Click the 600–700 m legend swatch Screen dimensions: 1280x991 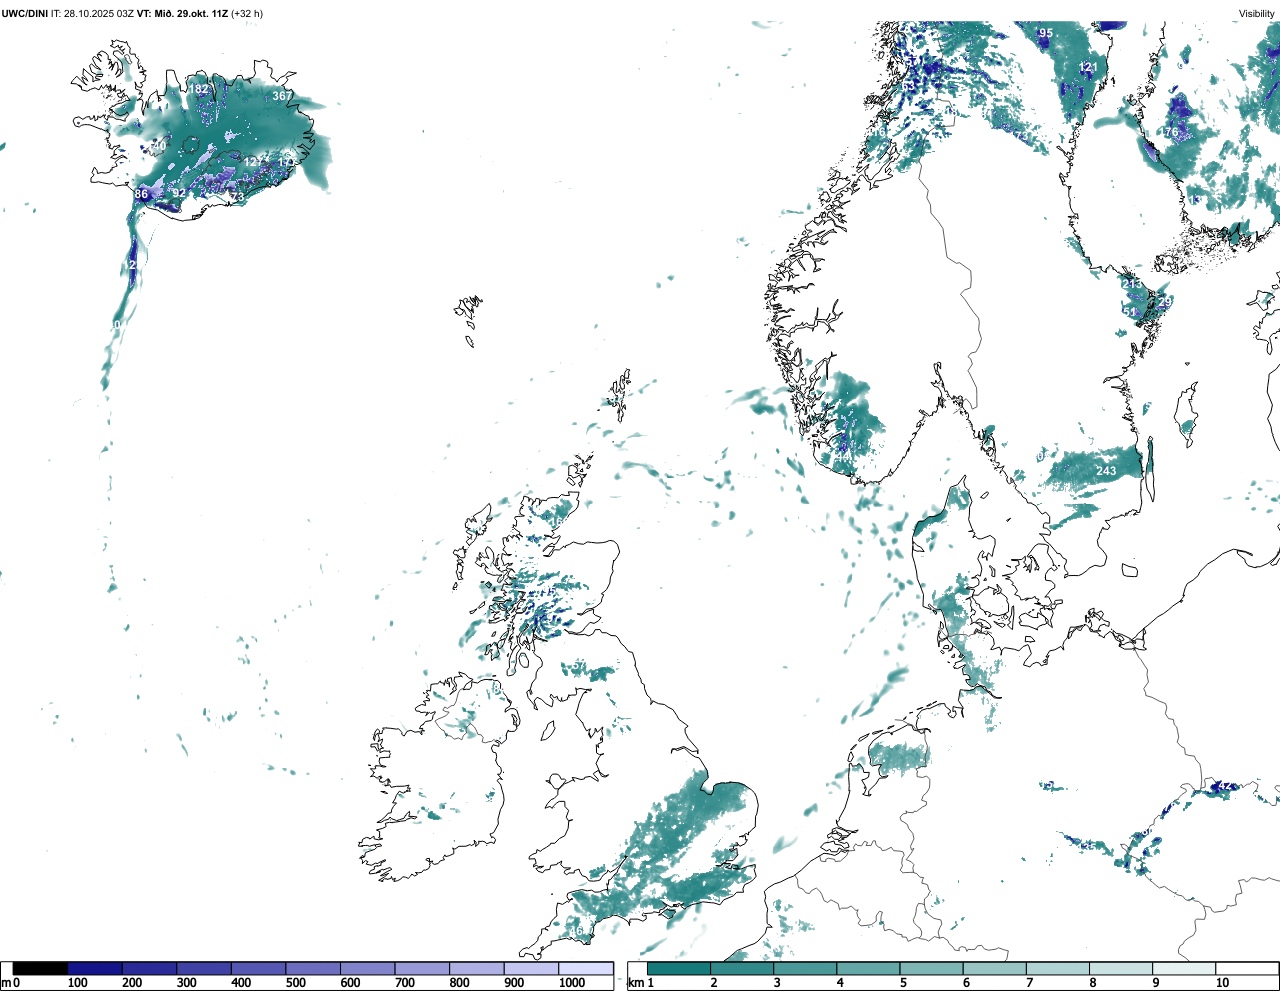367,969
